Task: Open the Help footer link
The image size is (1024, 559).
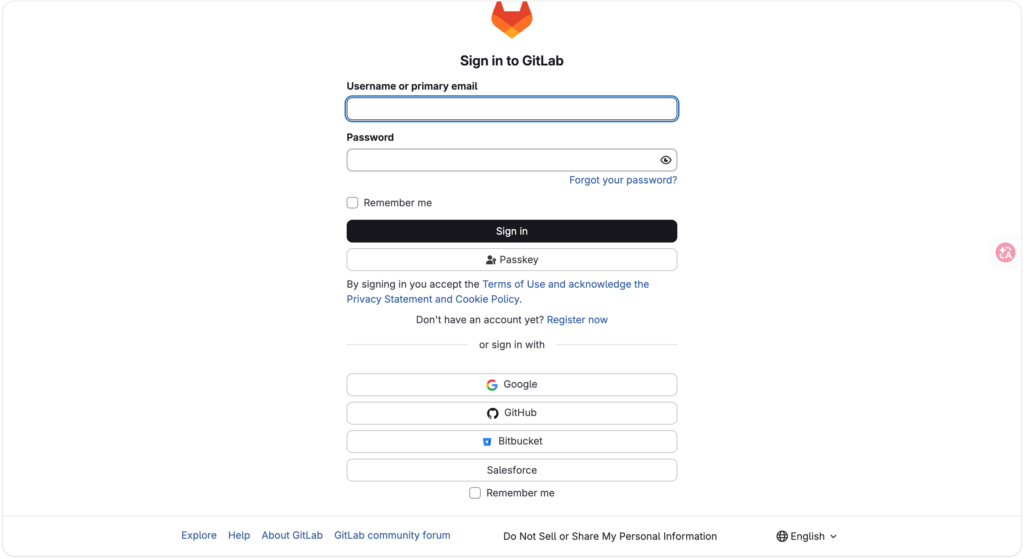Action: pyautogui.click(x=239, y=535)
